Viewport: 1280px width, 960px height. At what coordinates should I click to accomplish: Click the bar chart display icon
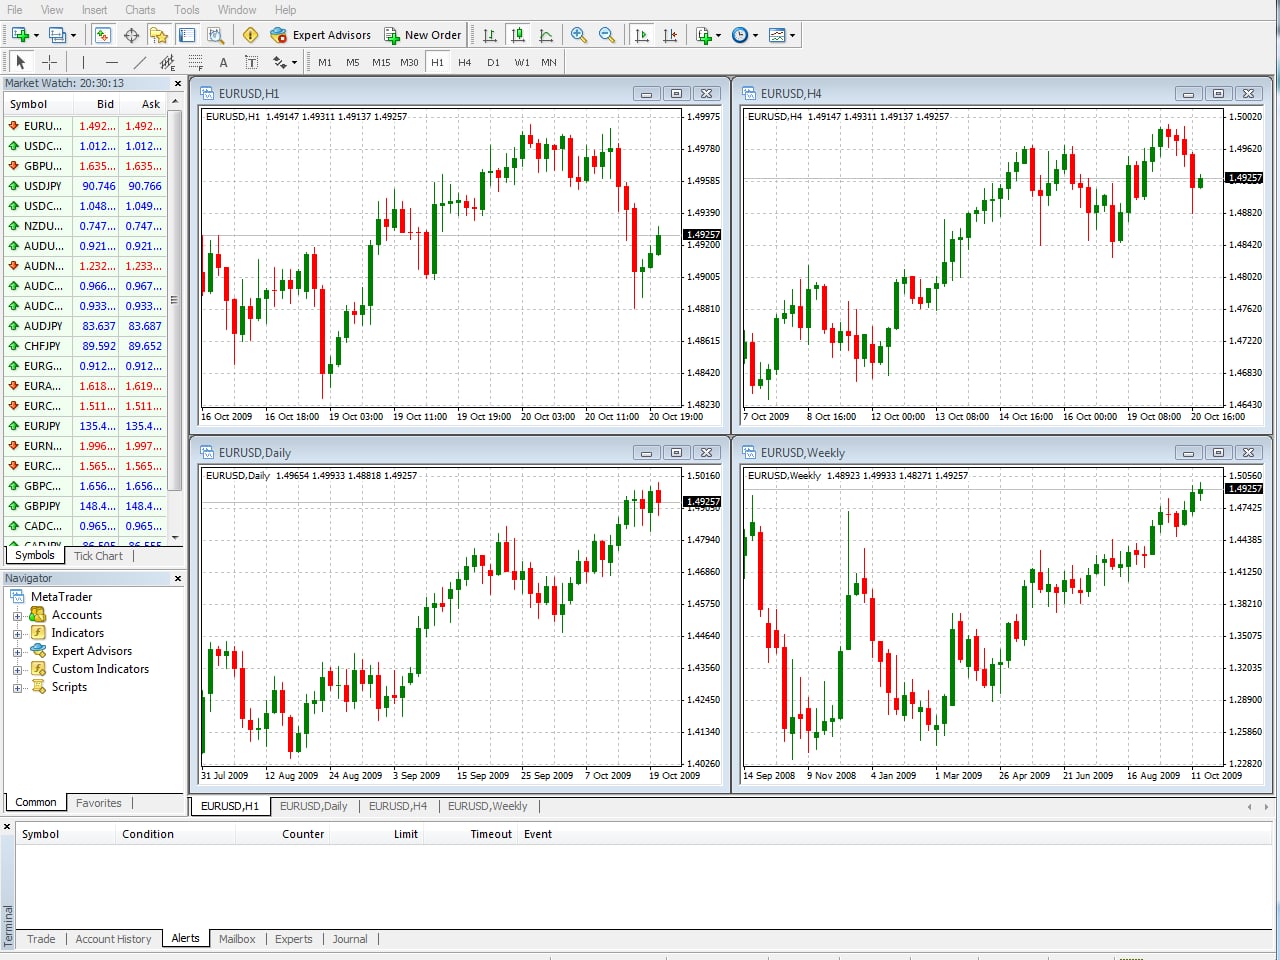[490, 35]
